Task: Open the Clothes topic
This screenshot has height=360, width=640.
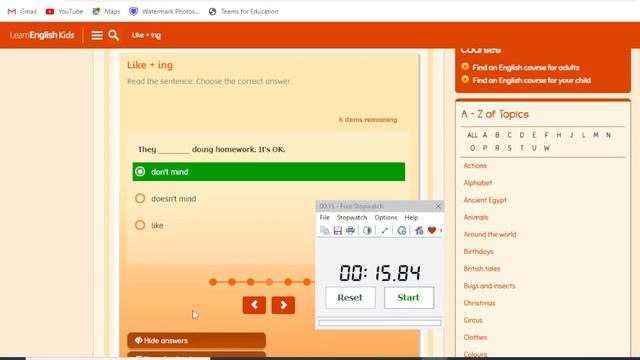Action: [475, 337]
